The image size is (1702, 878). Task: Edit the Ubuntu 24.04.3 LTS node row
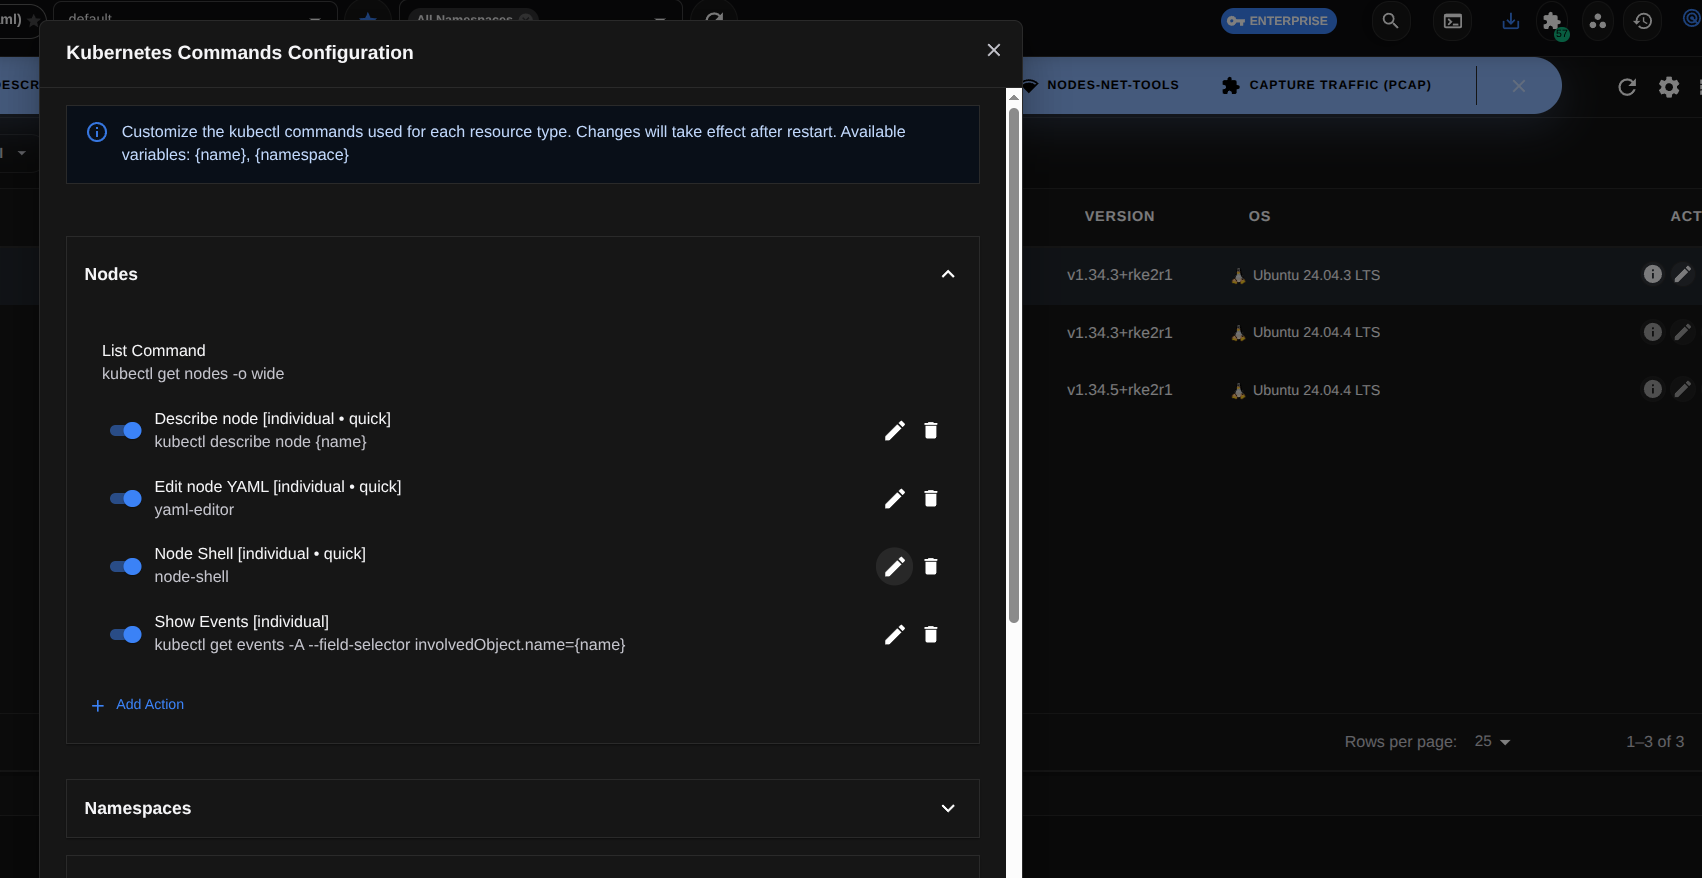[1683, 274]
